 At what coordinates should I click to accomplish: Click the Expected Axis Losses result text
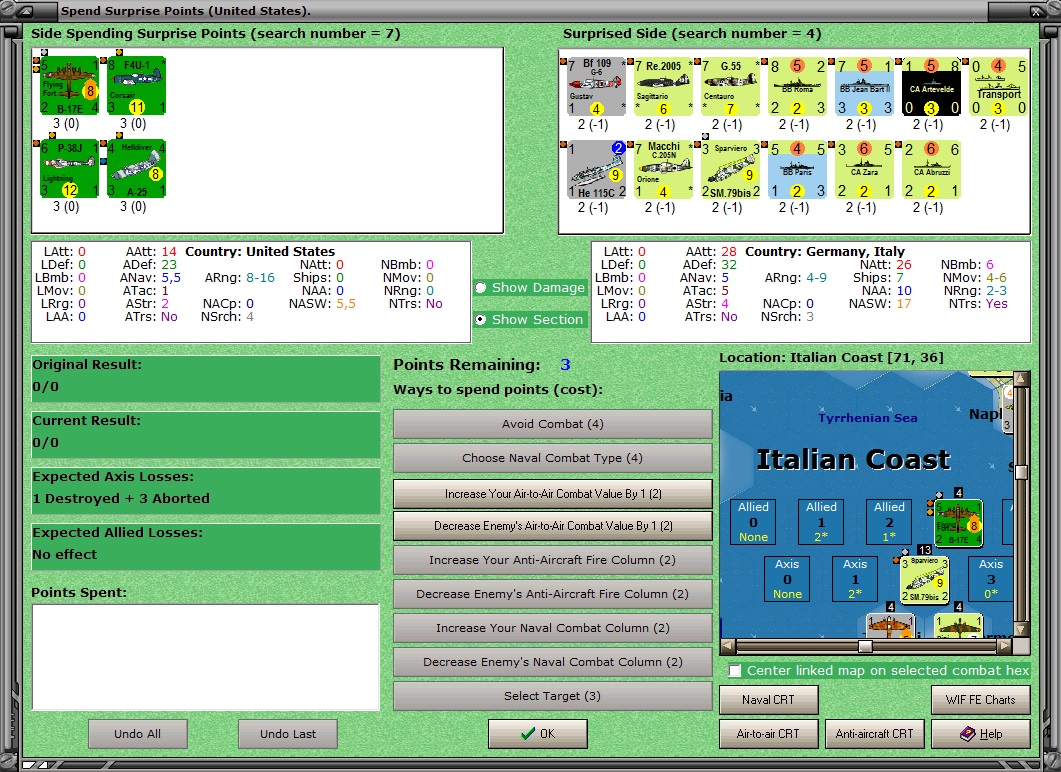[121, 499]
